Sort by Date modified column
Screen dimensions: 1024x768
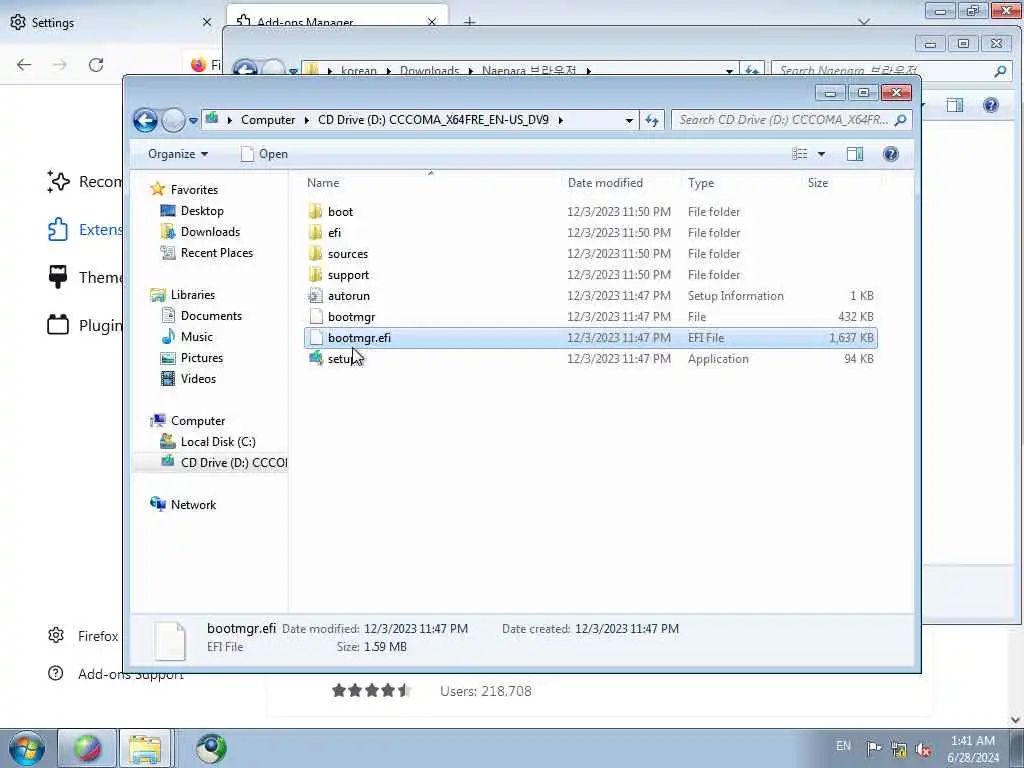tap(605, 183)
